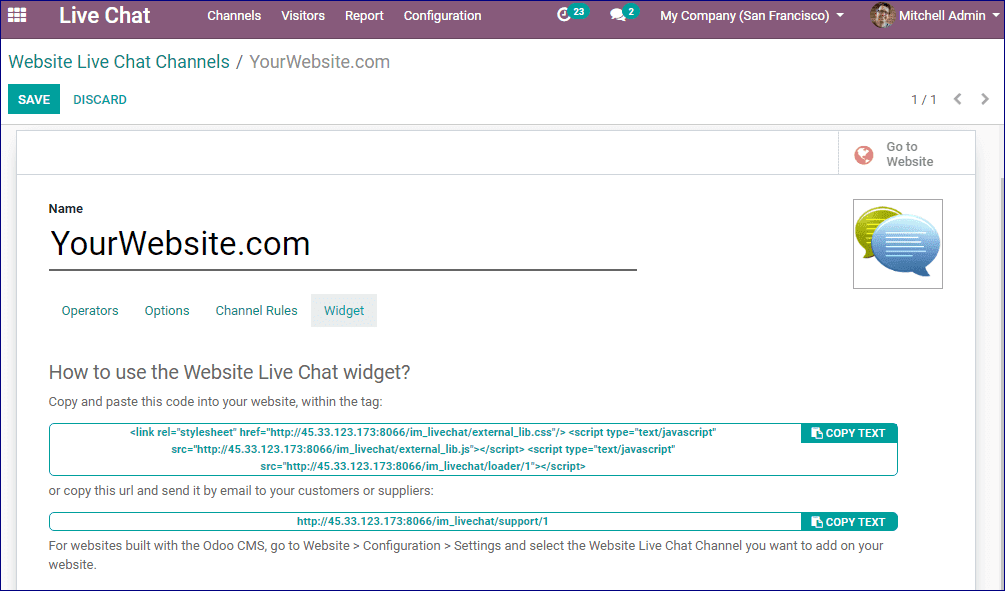Expand My Company (San Francisco) dropdown
Screen dimensions: 1005x591
coord(752,15)
